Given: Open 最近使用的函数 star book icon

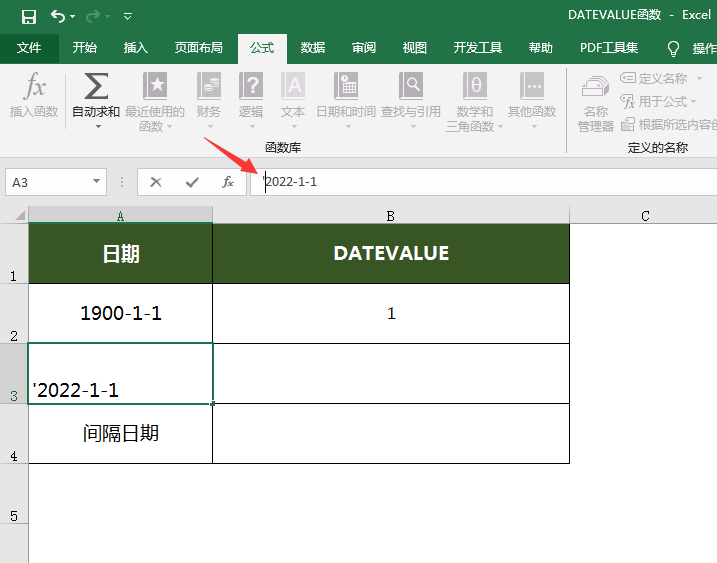Looking at the screenshot, I should (x=155, y=86).
